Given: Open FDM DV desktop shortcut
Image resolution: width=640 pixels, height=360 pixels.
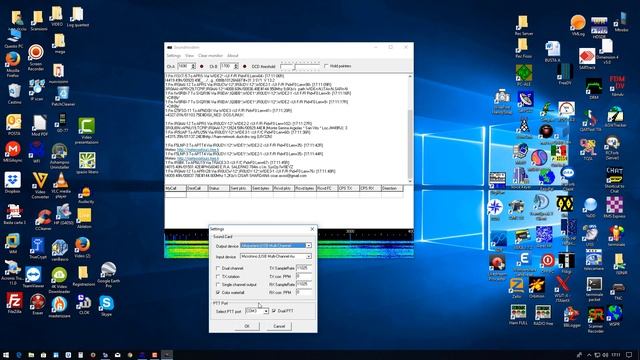Looking at the screenshot, I should (x=617, y=85).
